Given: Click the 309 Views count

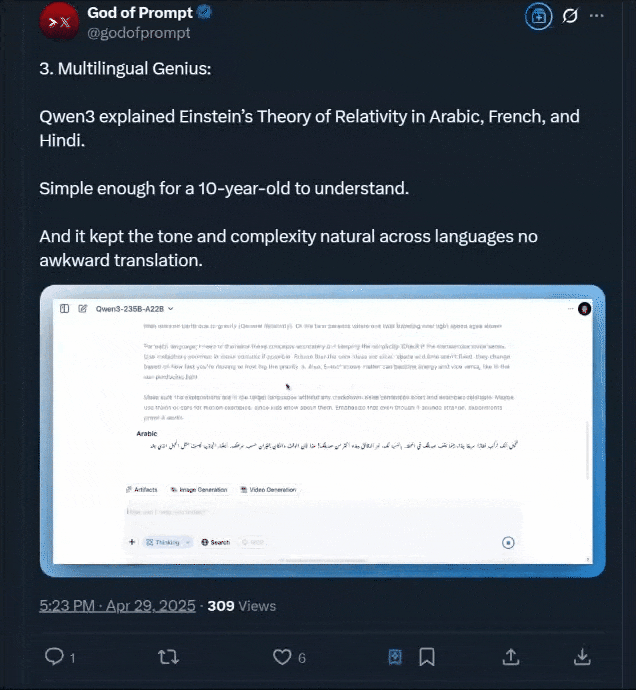Looking at the screenshot, I should (241, 605).
